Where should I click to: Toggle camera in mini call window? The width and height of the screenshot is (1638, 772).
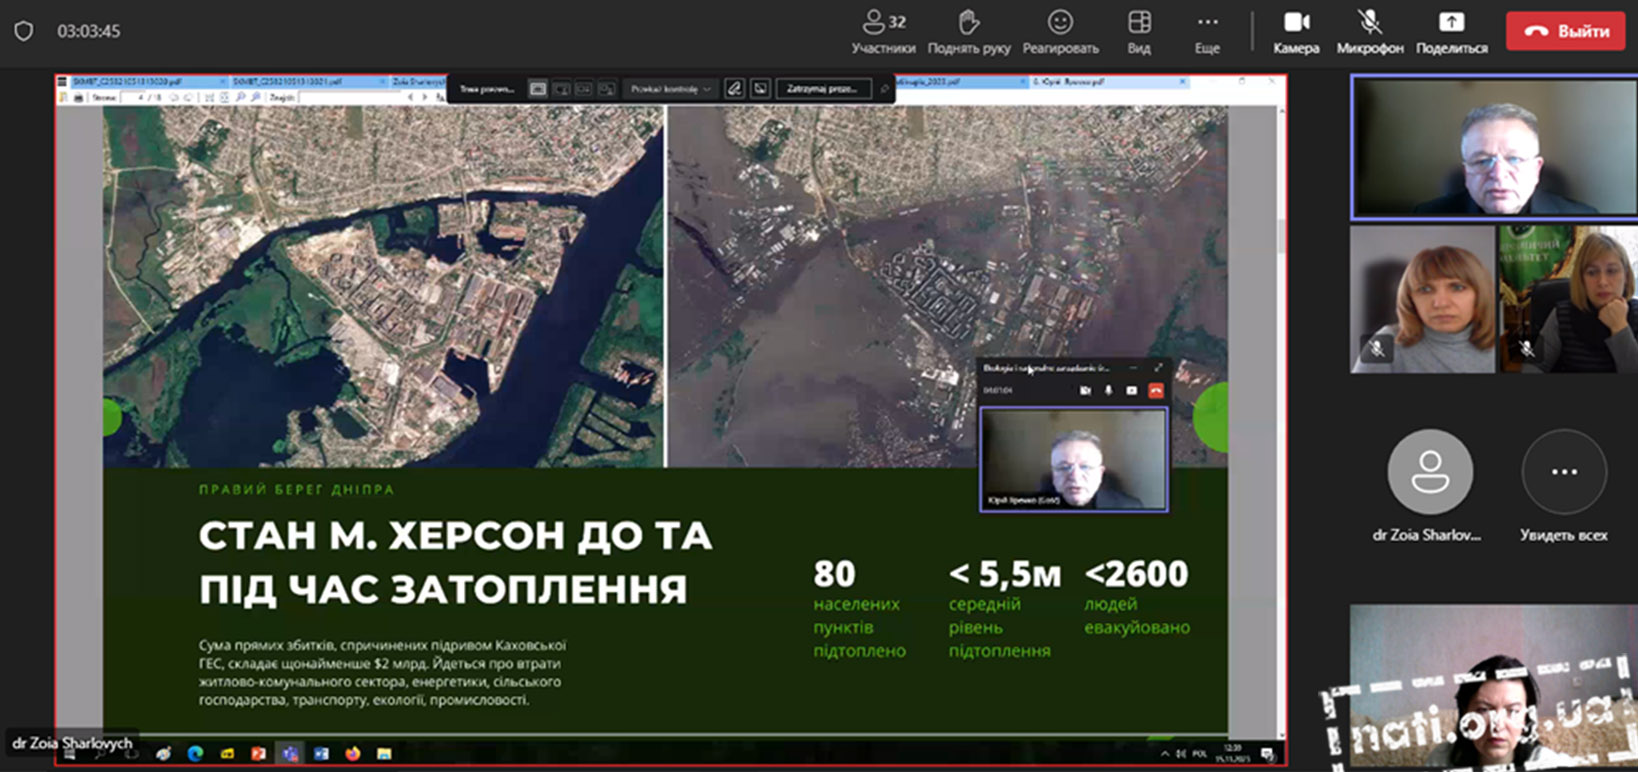(x=1085, y=390)
